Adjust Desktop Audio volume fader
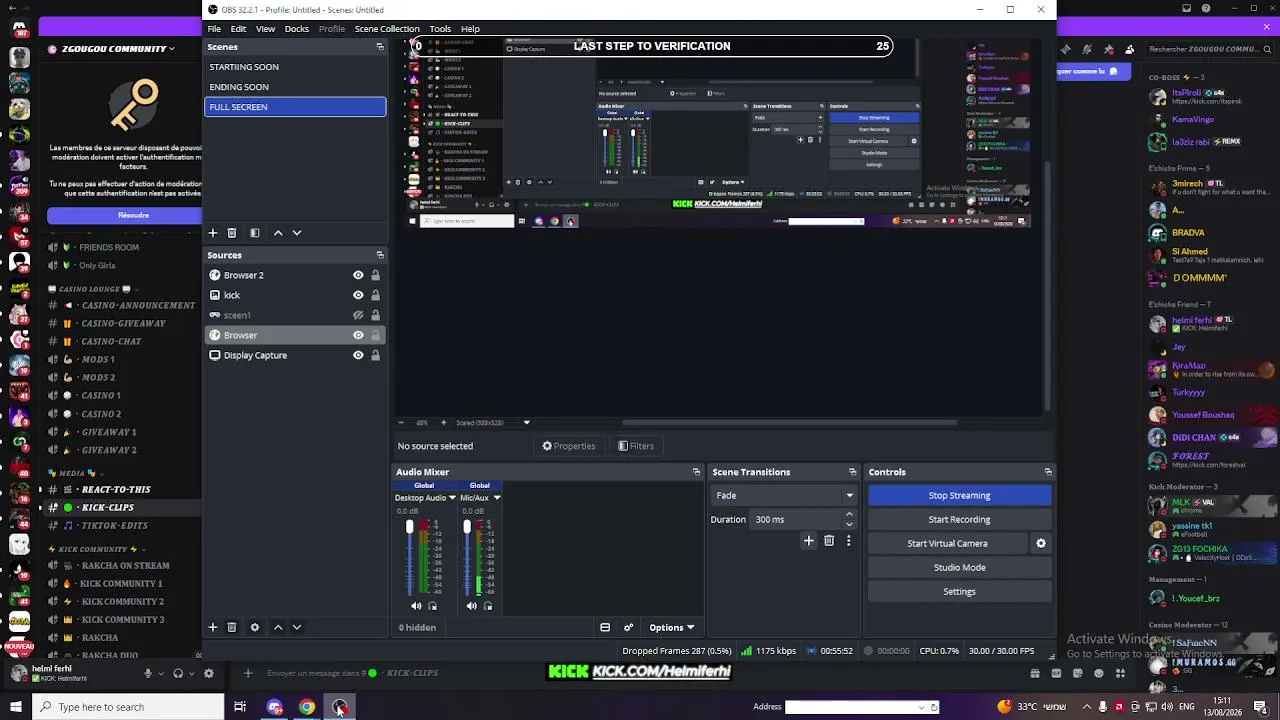Screen dimensions: 1280x720 [x=409, y=527]
